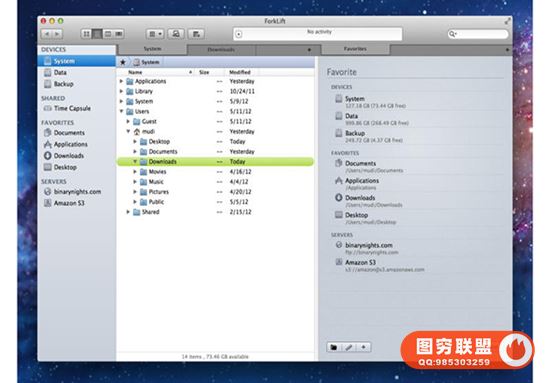Connect to Amazon S3 in sidebar Servers

point(77,203)
